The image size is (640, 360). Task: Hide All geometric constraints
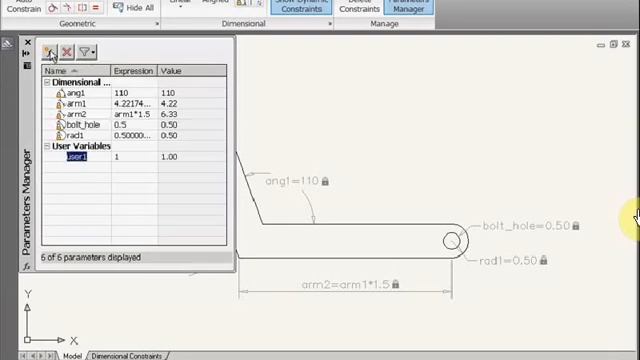(x=133, y=8)
